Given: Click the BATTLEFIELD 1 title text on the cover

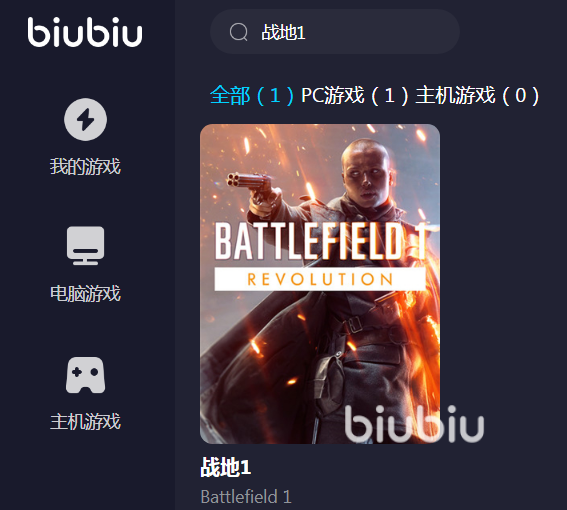Looking at the screenshot, I should [321, 241].
